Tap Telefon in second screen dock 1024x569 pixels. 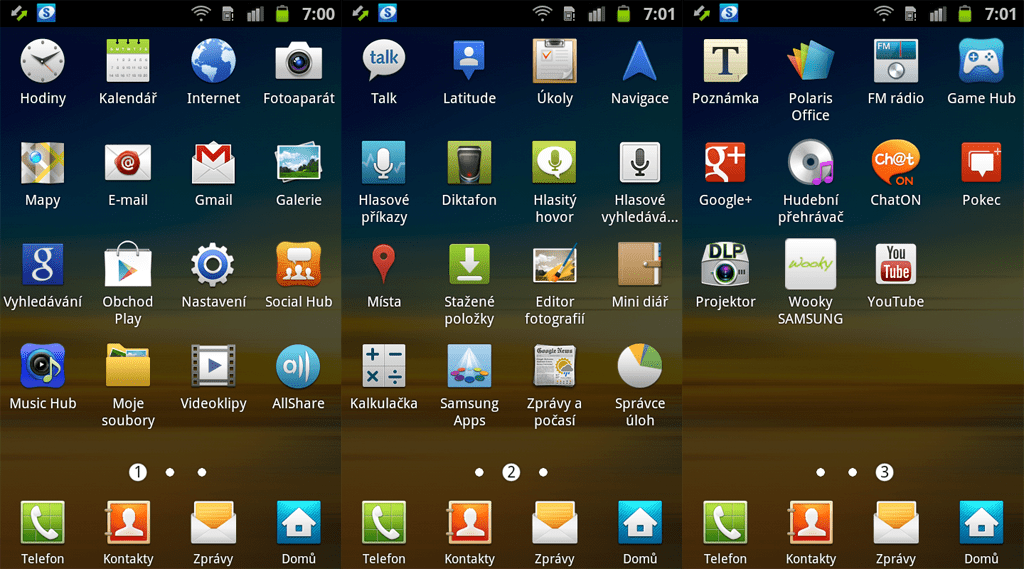tap(384, 523)
